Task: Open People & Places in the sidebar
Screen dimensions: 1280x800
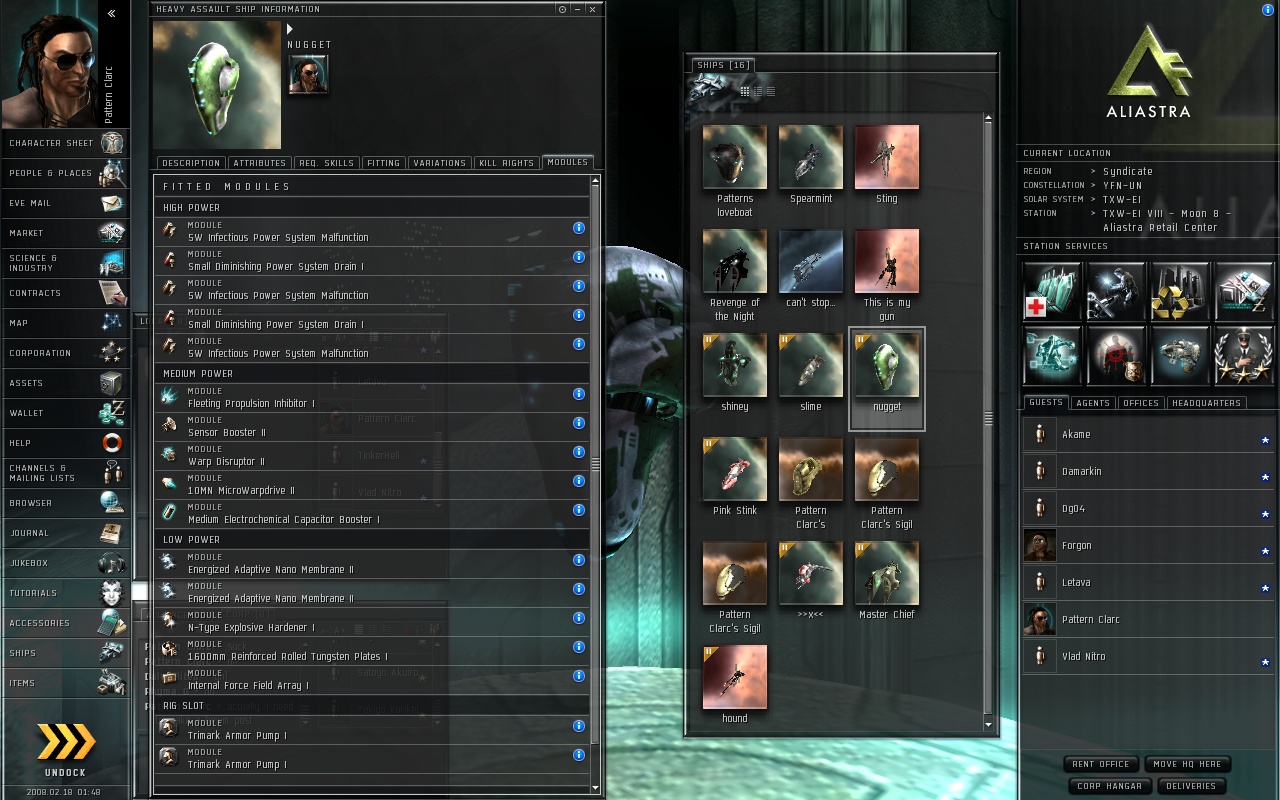Action: pos(65,173)
